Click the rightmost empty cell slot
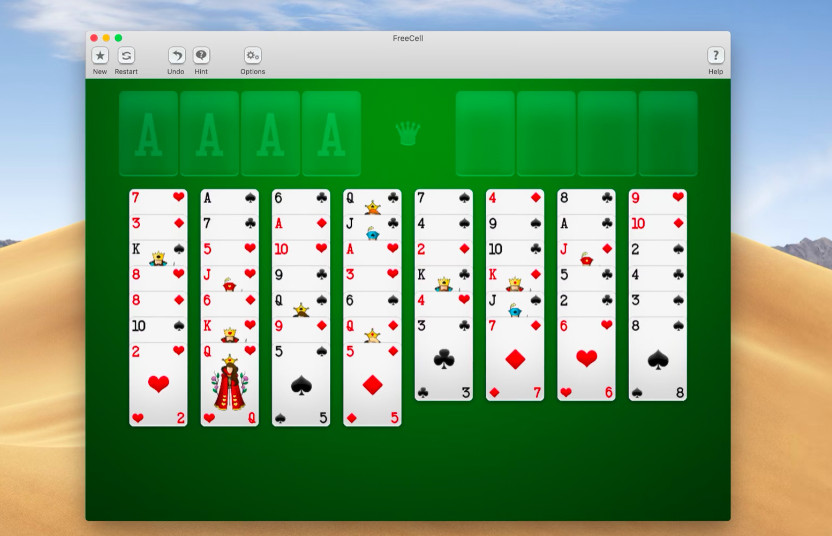This screenshot has height=536, width=832. click(x=667, y=133)
